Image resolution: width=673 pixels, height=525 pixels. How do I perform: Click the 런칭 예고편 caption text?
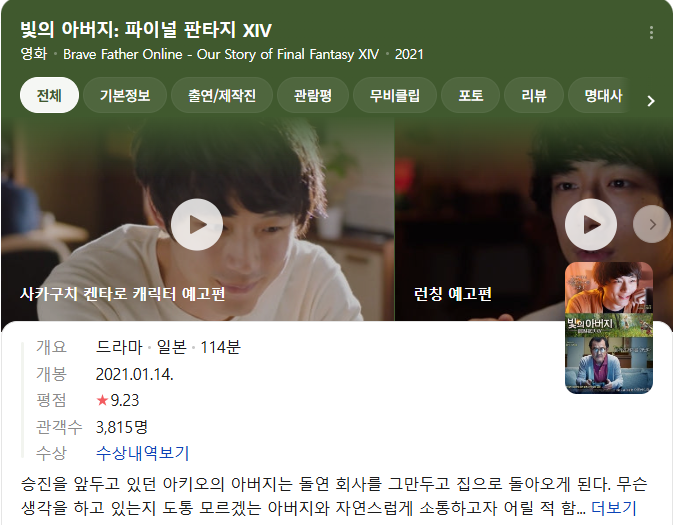pos(452,294)
